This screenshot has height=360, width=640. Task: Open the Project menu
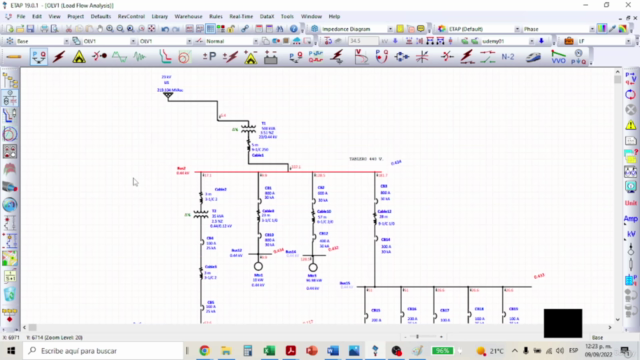click(x=76, y=16)
